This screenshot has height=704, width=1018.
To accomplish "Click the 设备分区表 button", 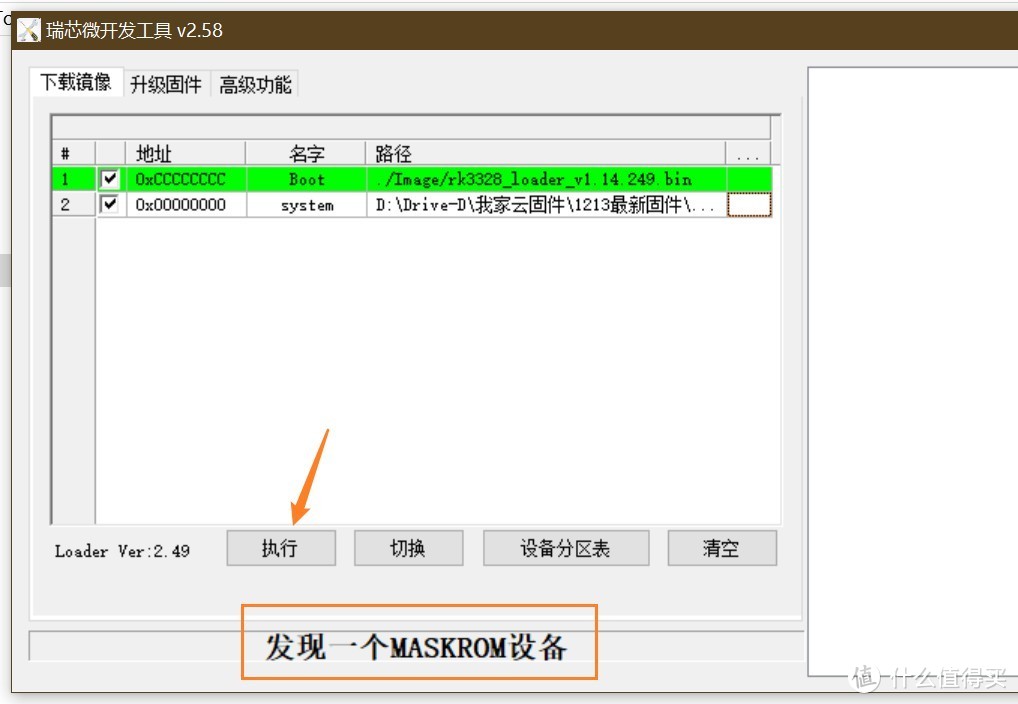I will coord(565,548).
